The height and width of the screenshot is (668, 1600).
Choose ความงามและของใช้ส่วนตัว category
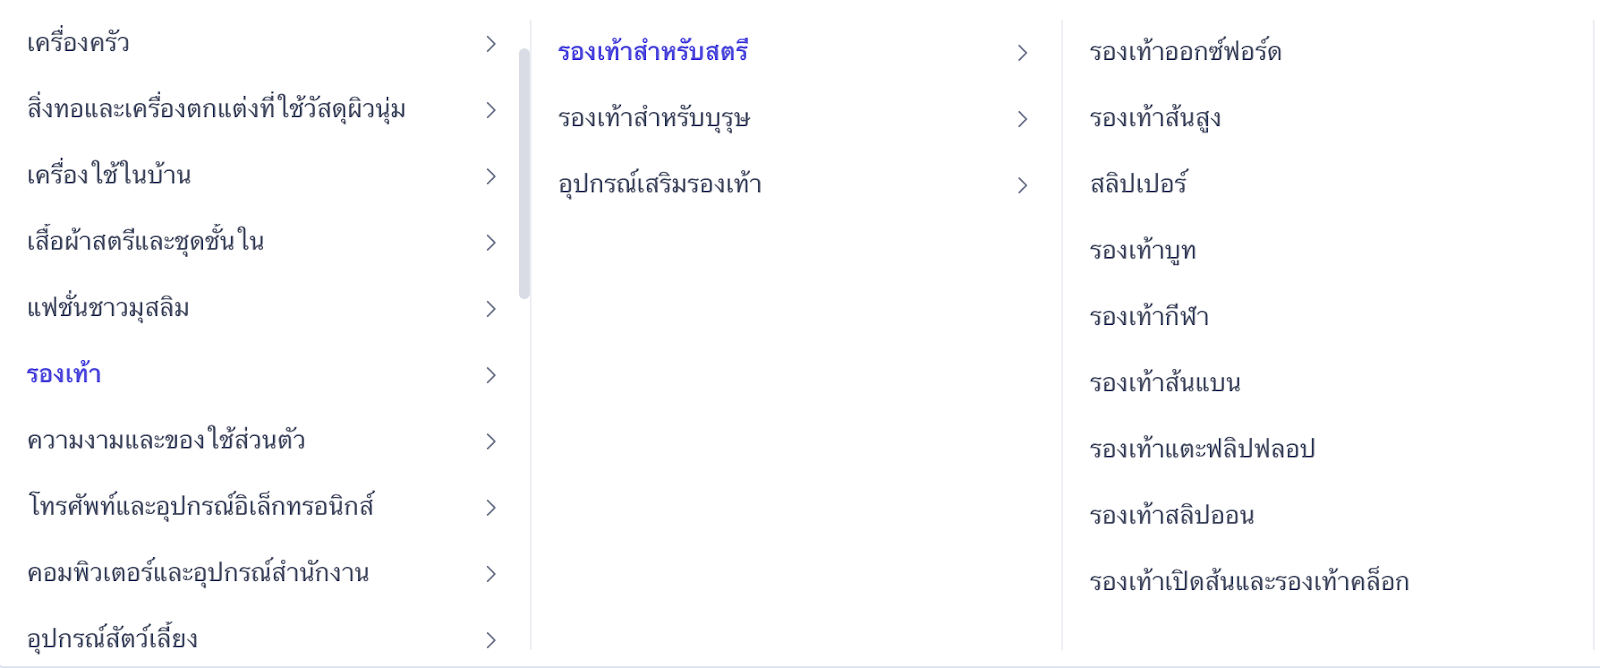[166, 441]
